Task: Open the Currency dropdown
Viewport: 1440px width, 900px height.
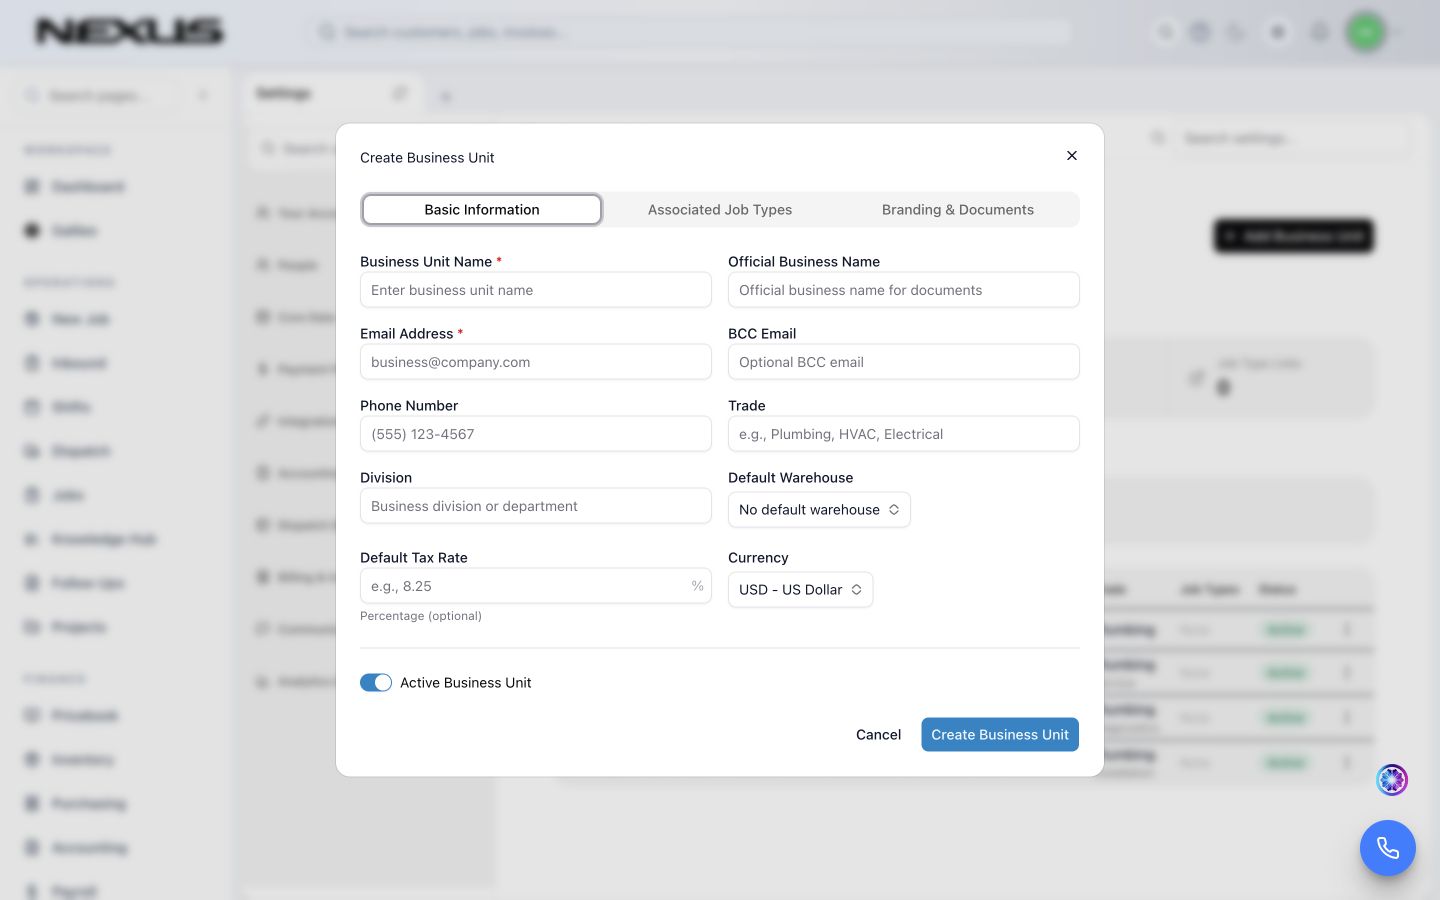Action: (800, 590)
